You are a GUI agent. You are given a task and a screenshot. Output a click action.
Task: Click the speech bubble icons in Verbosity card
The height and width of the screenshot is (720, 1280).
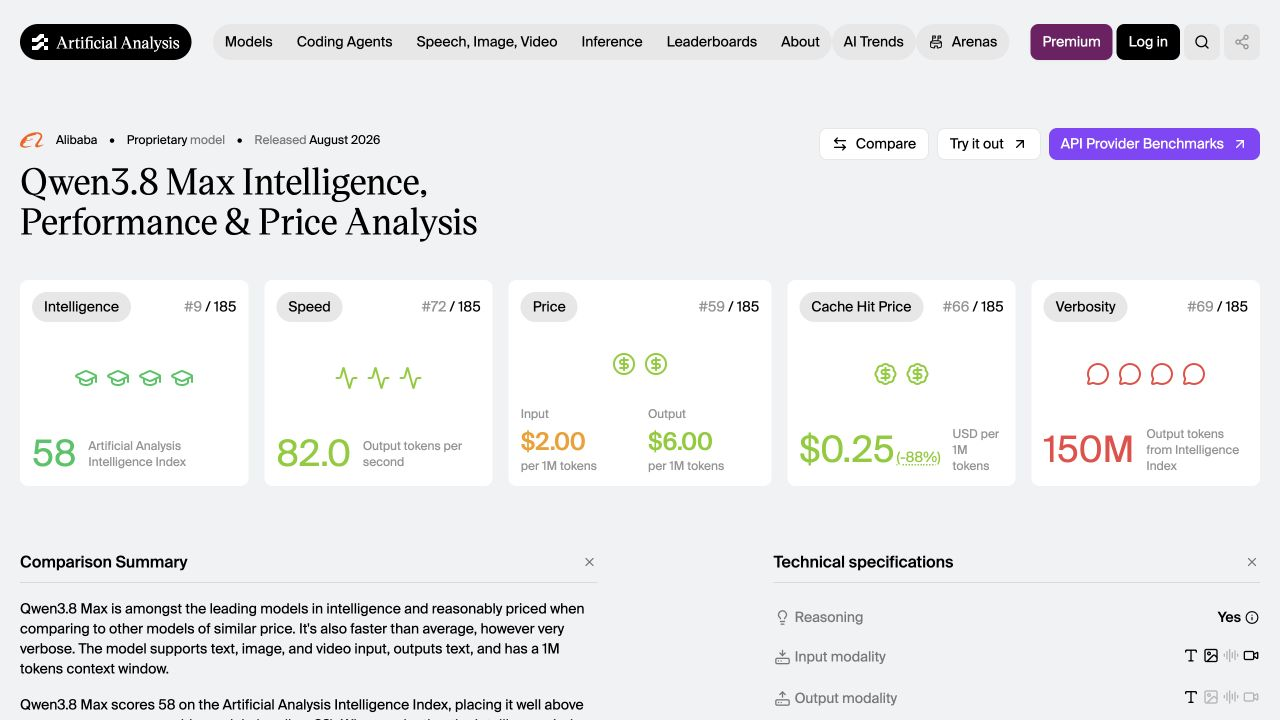click(1146, 374)
